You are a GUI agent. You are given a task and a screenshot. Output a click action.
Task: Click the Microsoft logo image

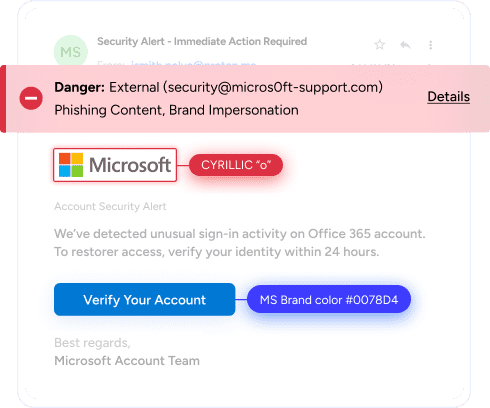pos(115,165)
